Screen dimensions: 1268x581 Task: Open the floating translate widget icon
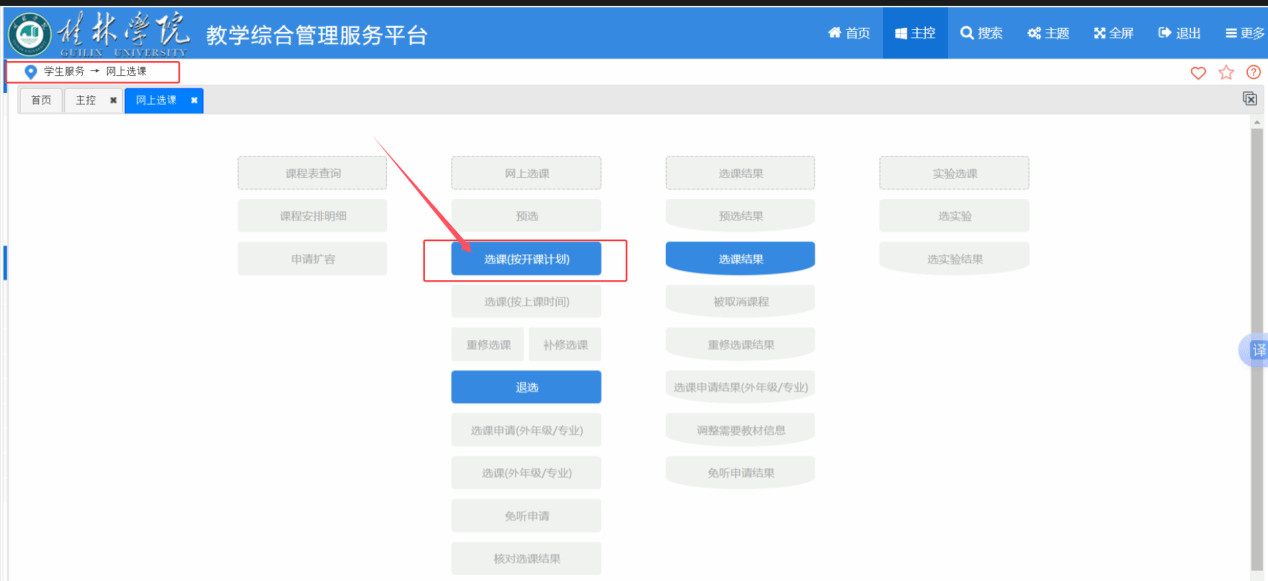click(x=1256, y=350)
